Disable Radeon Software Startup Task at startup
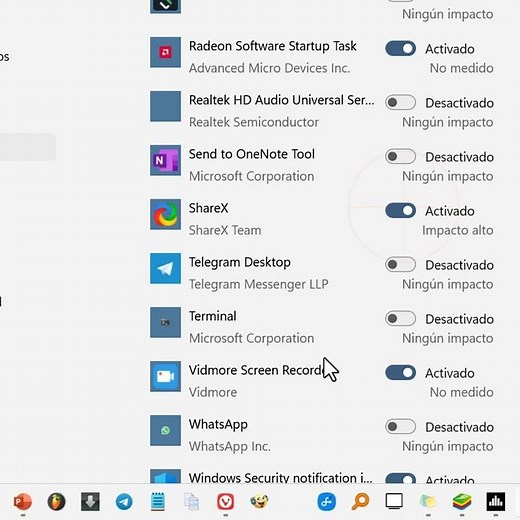 [400, 49]
